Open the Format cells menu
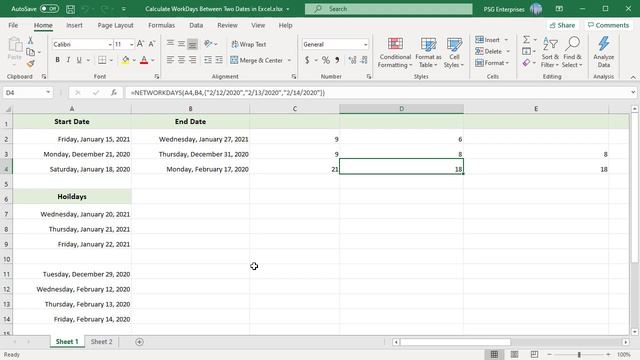The width and height of the screenshot is (640, 360). (492, 63)
